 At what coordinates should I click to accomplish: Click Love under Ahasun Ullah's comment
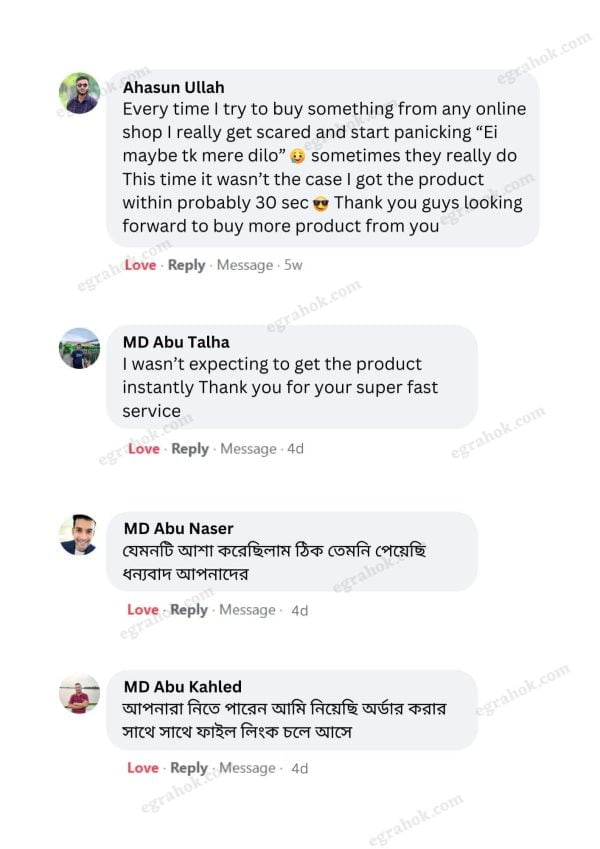point(141,265)
